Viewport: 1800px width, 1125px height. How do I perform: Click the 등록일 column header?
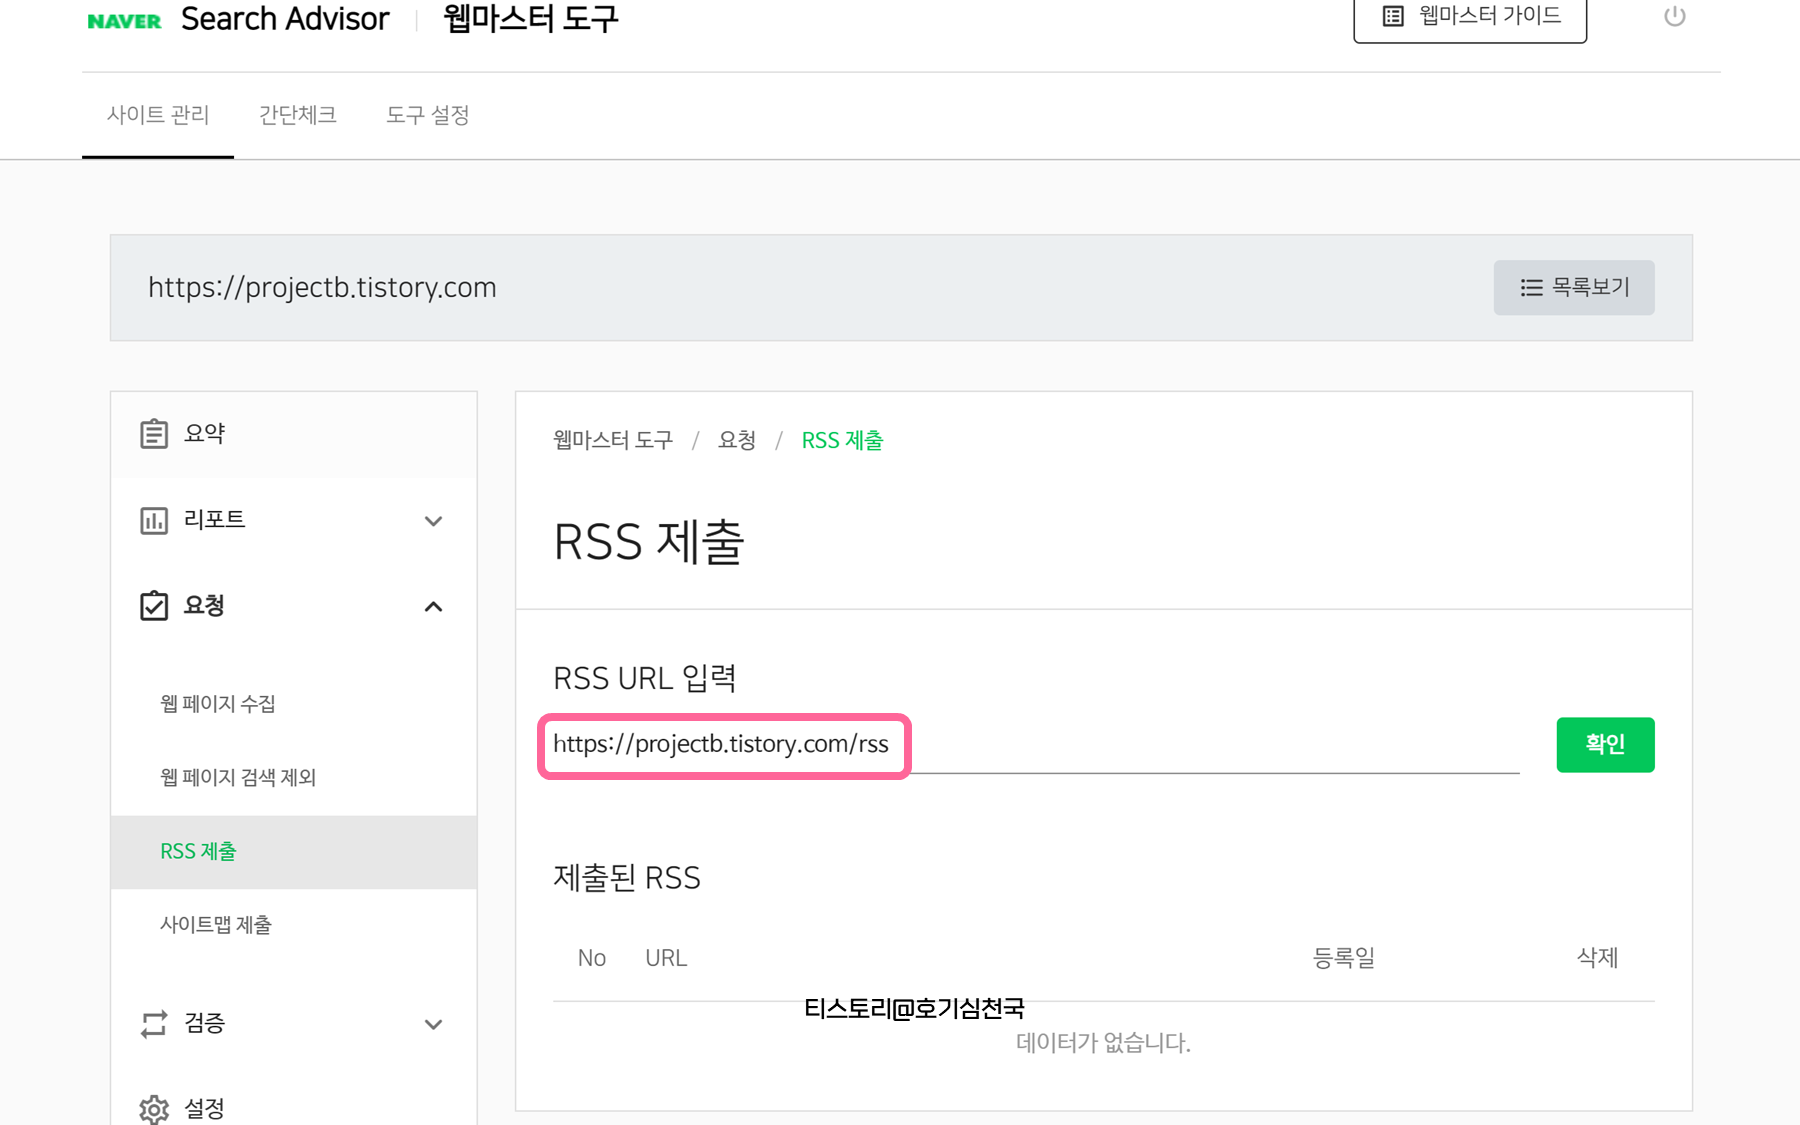tap(1344, 959)
